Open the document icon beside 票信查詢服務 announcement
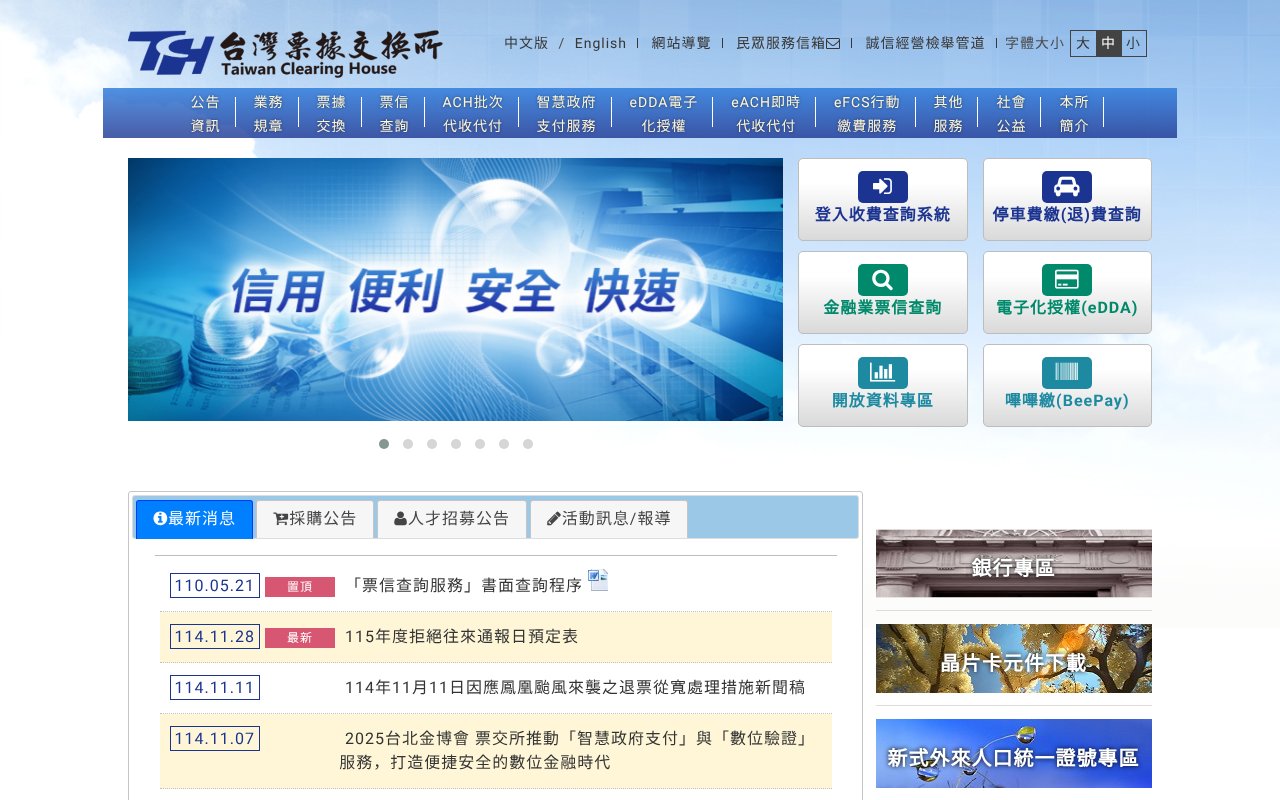1280x800 pixels. tap(598, 580)
